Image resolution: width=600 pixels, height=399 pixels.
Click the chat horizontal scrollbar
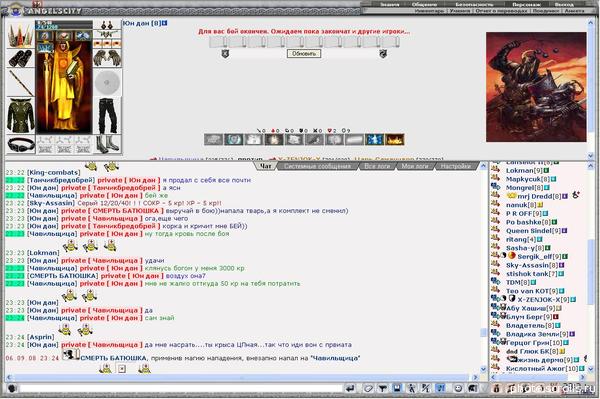pyautogui.click(x=241, y=377)
